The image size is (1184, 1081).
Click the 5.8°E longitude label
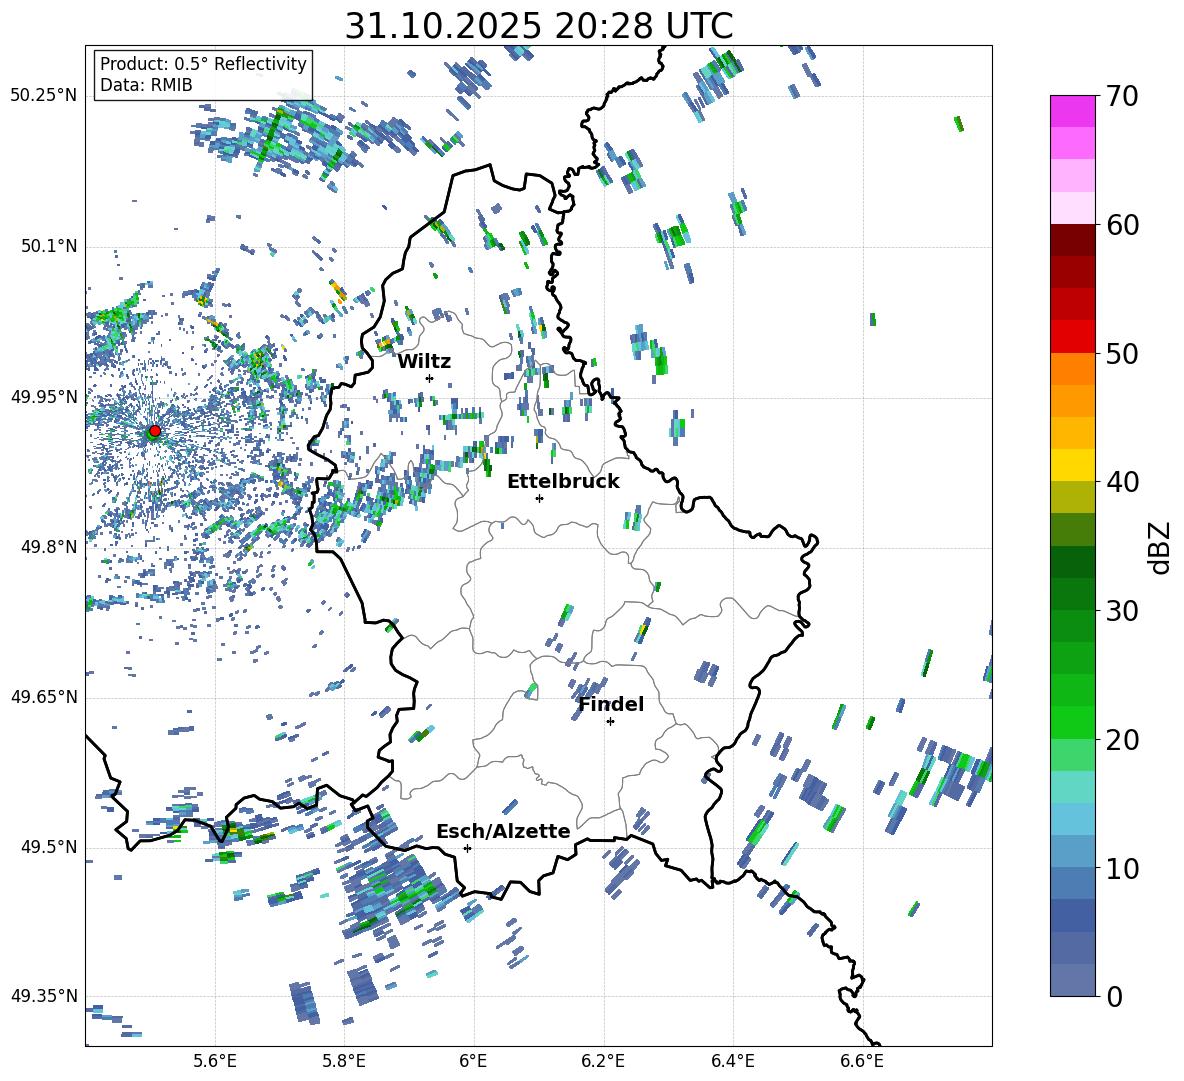[x=344, y=1062]
